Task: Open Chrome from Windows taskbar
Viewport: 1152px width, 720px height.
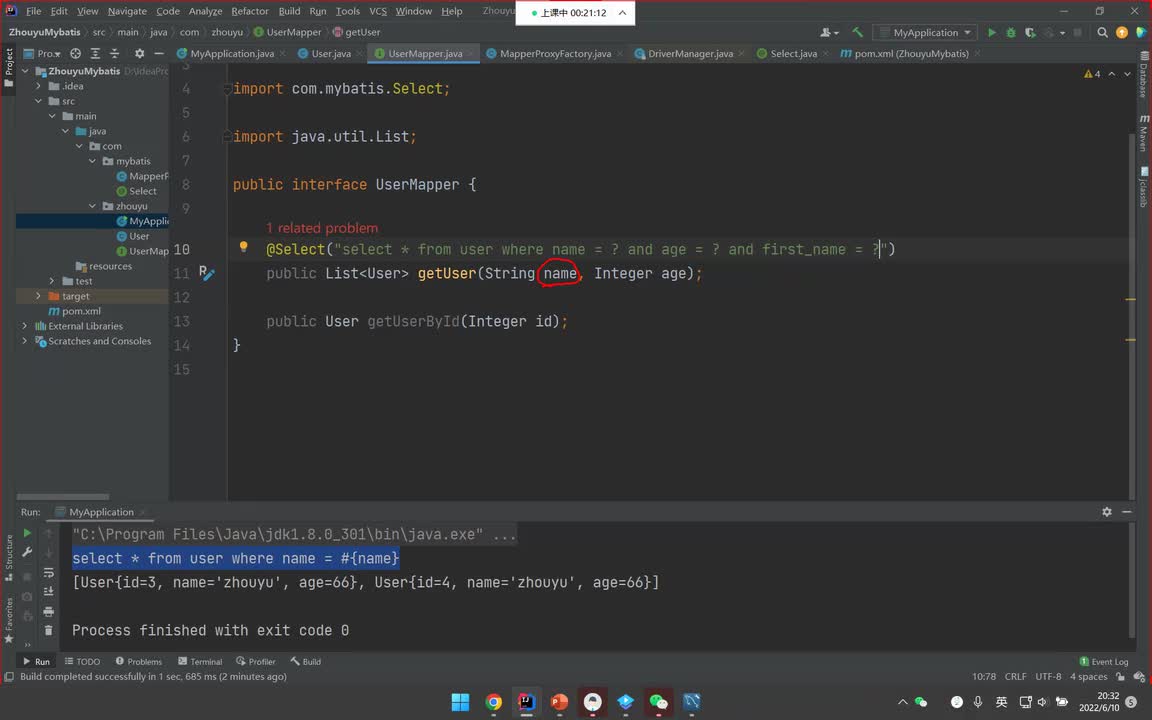Action: 494,702
